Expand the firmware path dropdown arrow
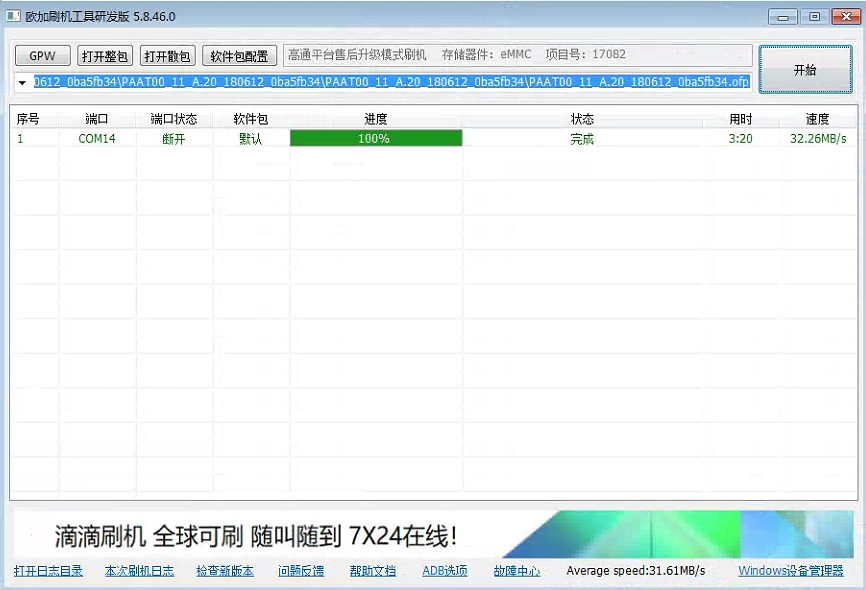Screen dimensions: 866x590 point(22,82)
